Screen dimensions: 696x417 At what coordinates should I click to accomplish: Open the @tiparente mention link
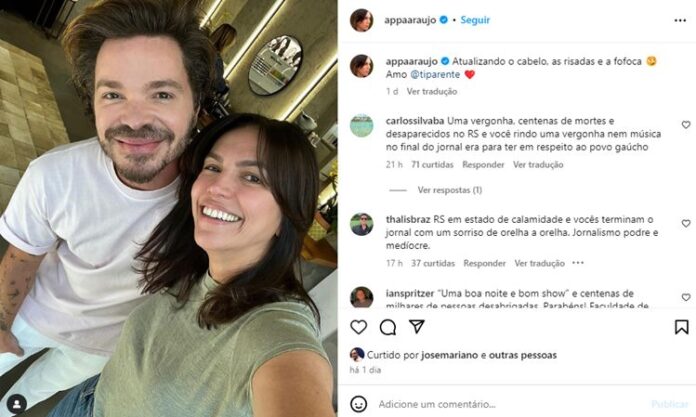[x=435, y=75]
